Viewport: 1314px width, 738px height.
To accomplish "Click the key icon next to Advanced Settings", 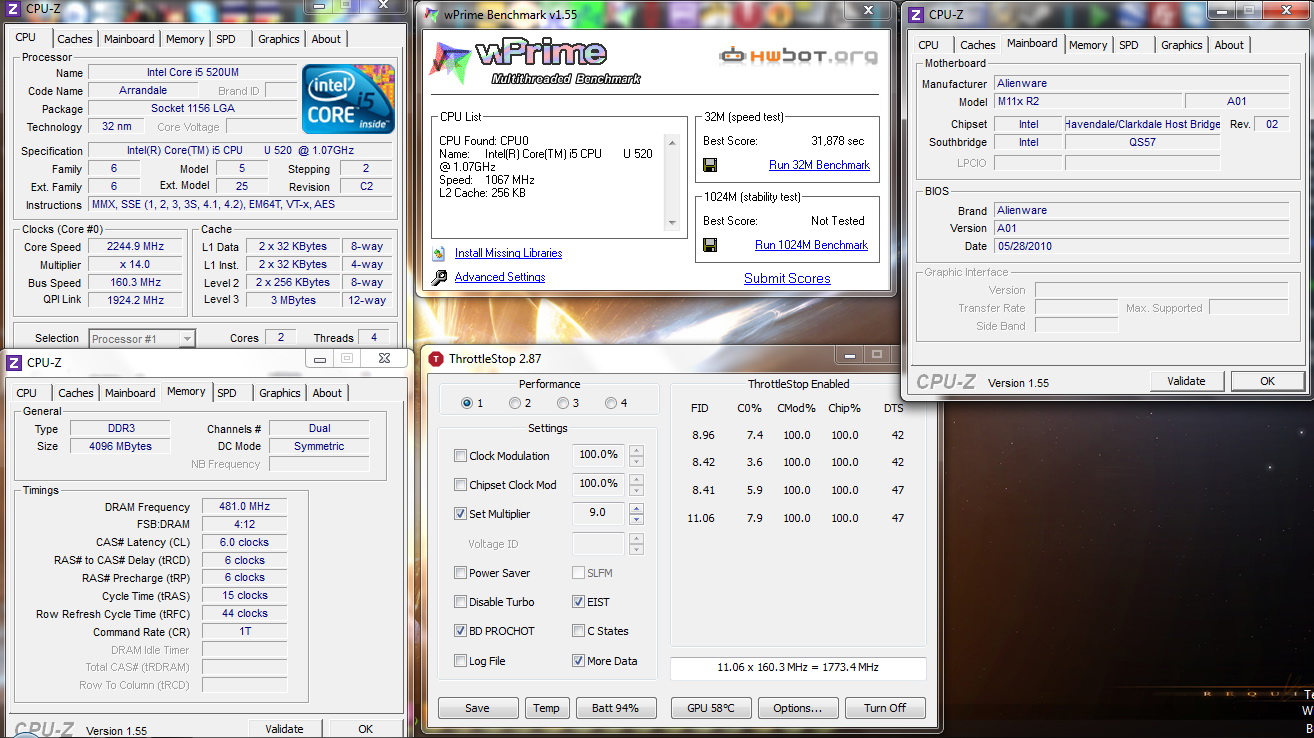I will pos(439,277).
